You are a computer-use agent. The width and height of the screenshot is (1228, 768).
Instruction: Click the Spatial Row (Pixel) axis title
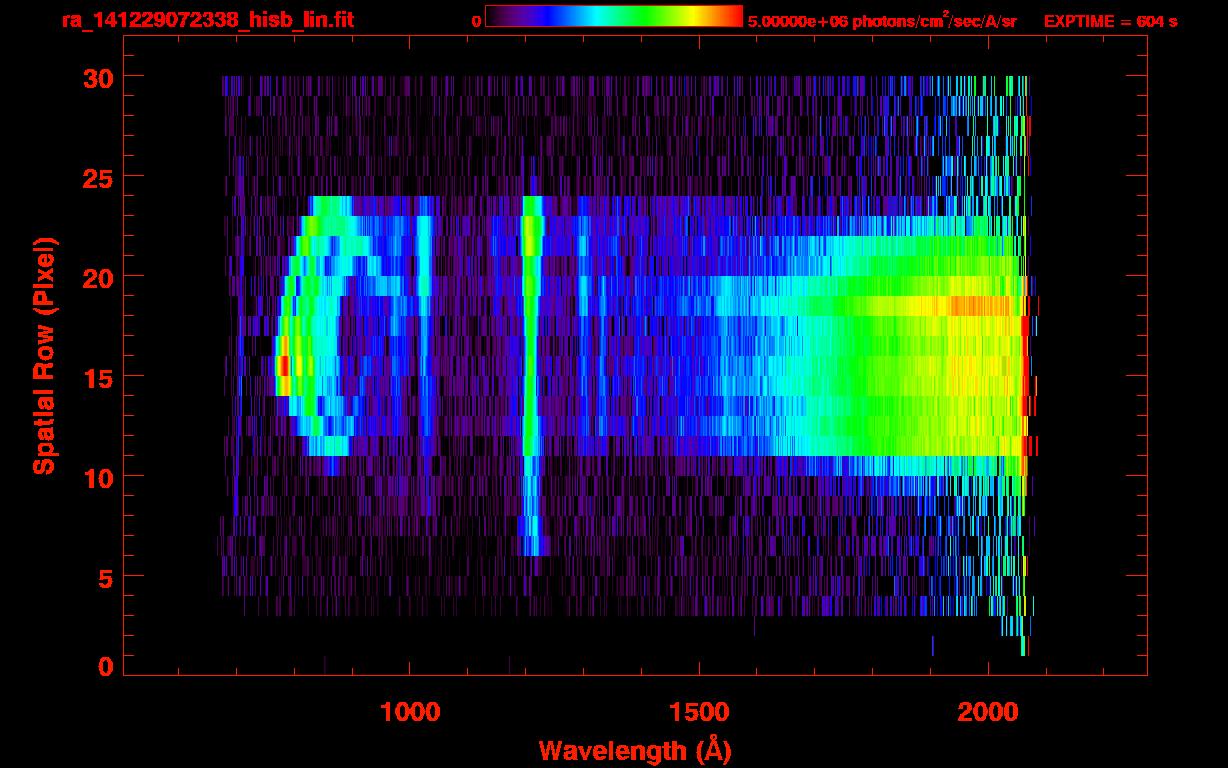click(43, 356)
